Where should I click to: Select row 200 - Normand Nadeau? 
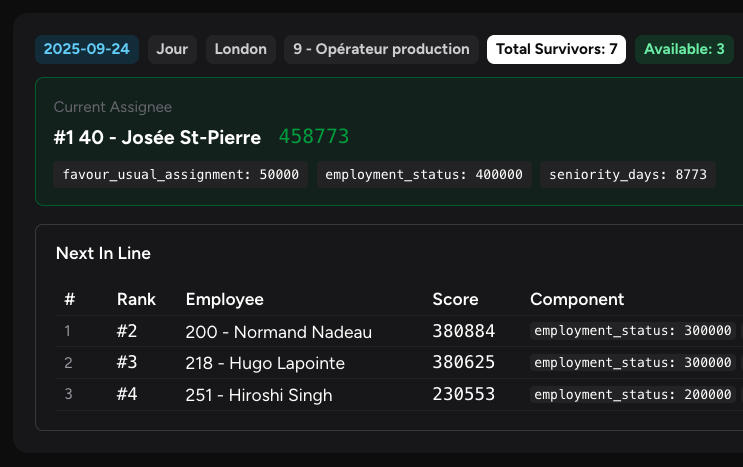[279, 332]
